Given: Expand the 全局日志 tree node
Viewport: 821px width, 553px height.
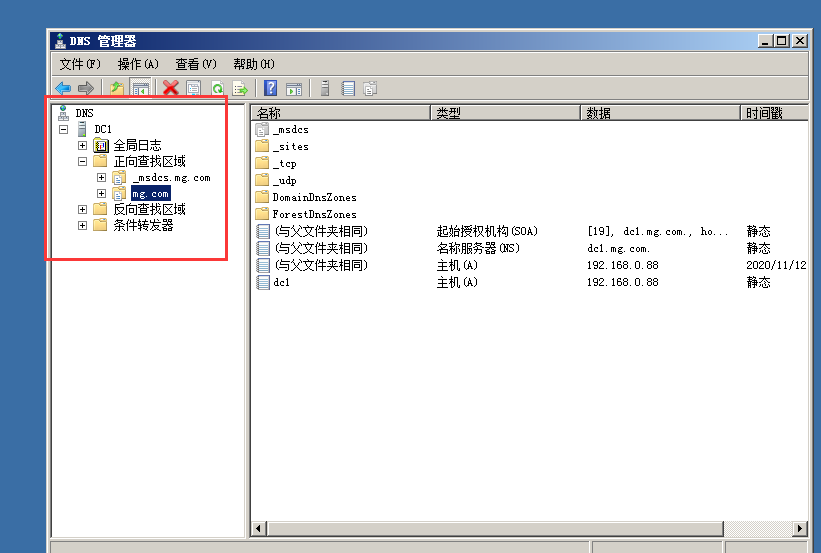Looking at the screenshot, I should (82, 145).
